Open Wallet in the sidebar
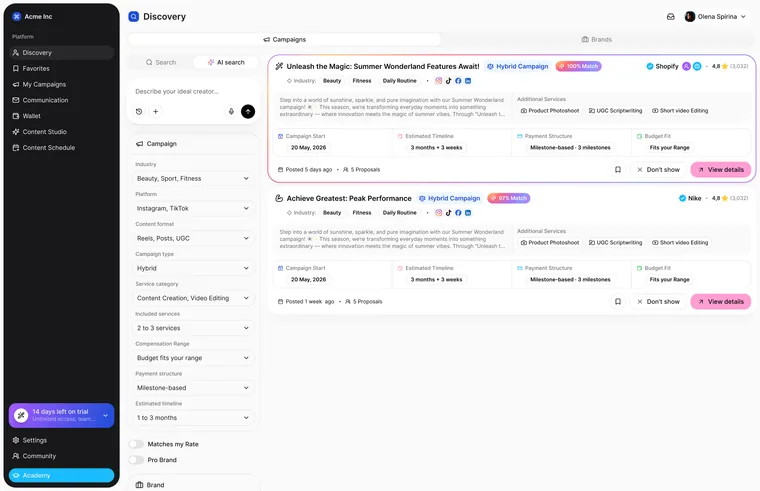The height and width of the screenshot is (491, 760). click(x=62, y=116)
